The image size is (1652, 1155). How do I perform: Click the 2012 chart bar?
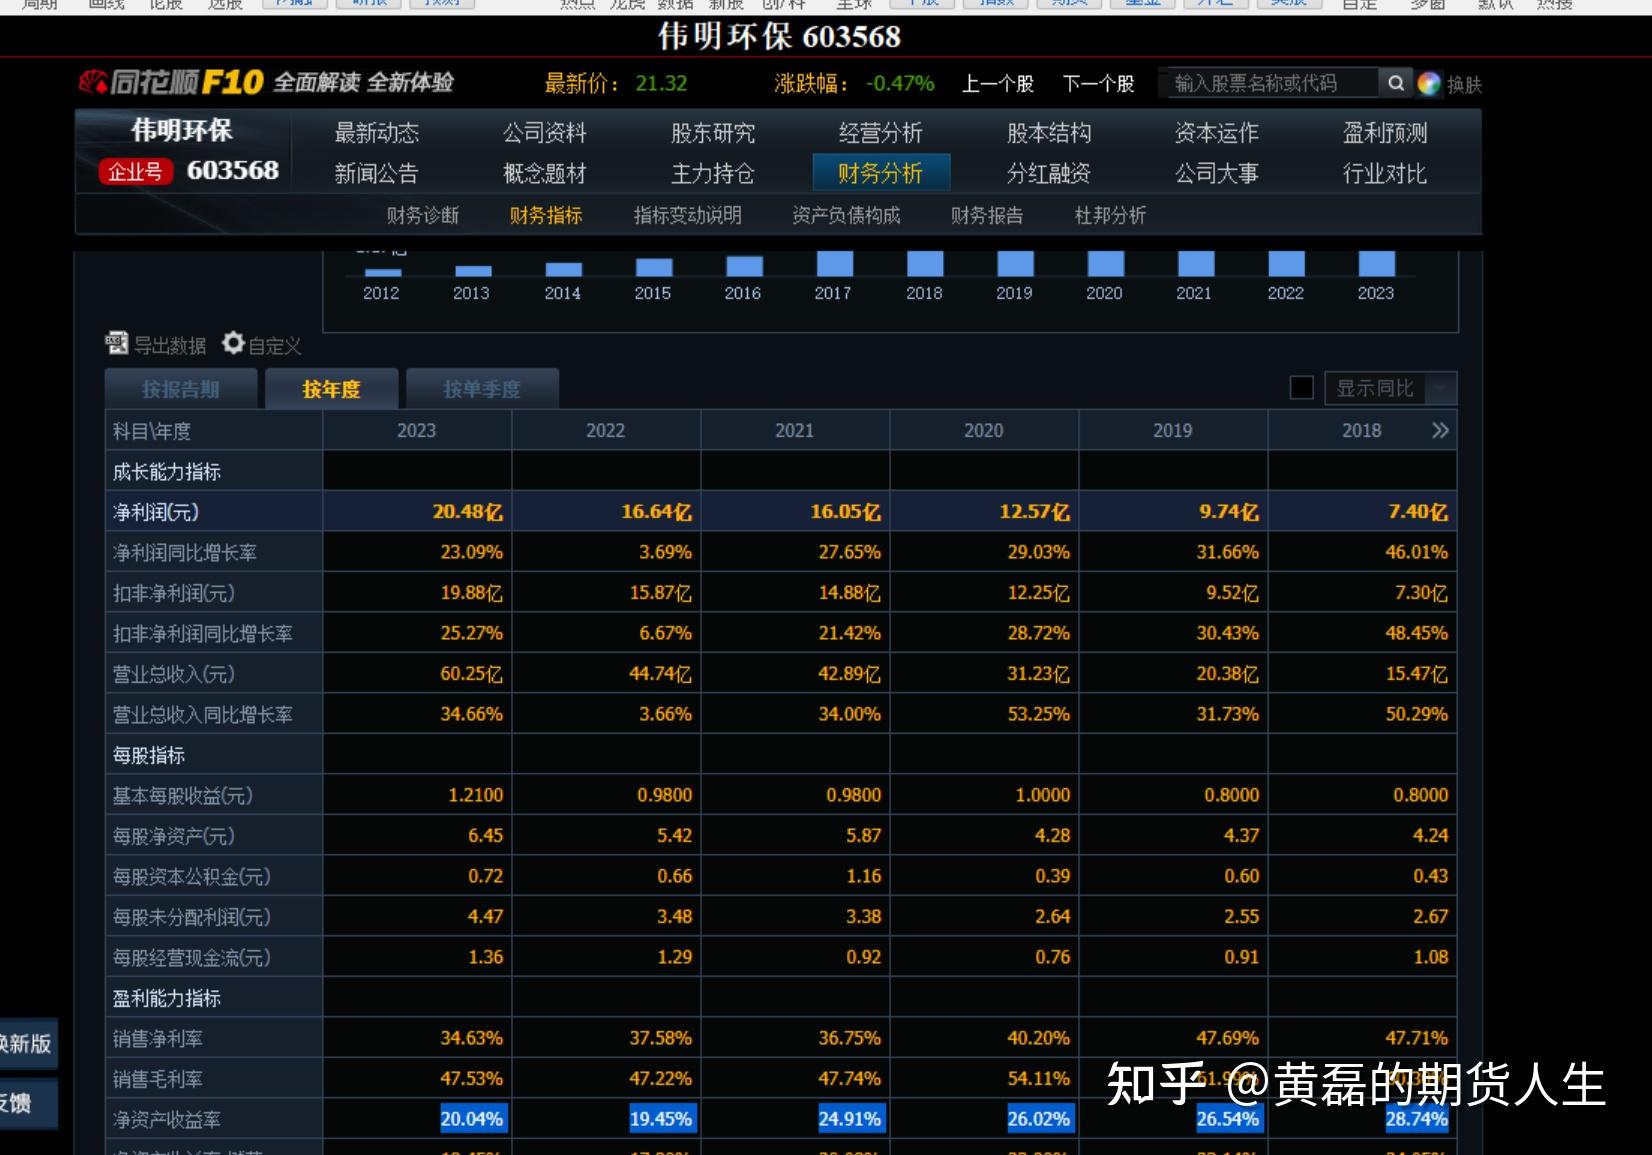point(383,272)
